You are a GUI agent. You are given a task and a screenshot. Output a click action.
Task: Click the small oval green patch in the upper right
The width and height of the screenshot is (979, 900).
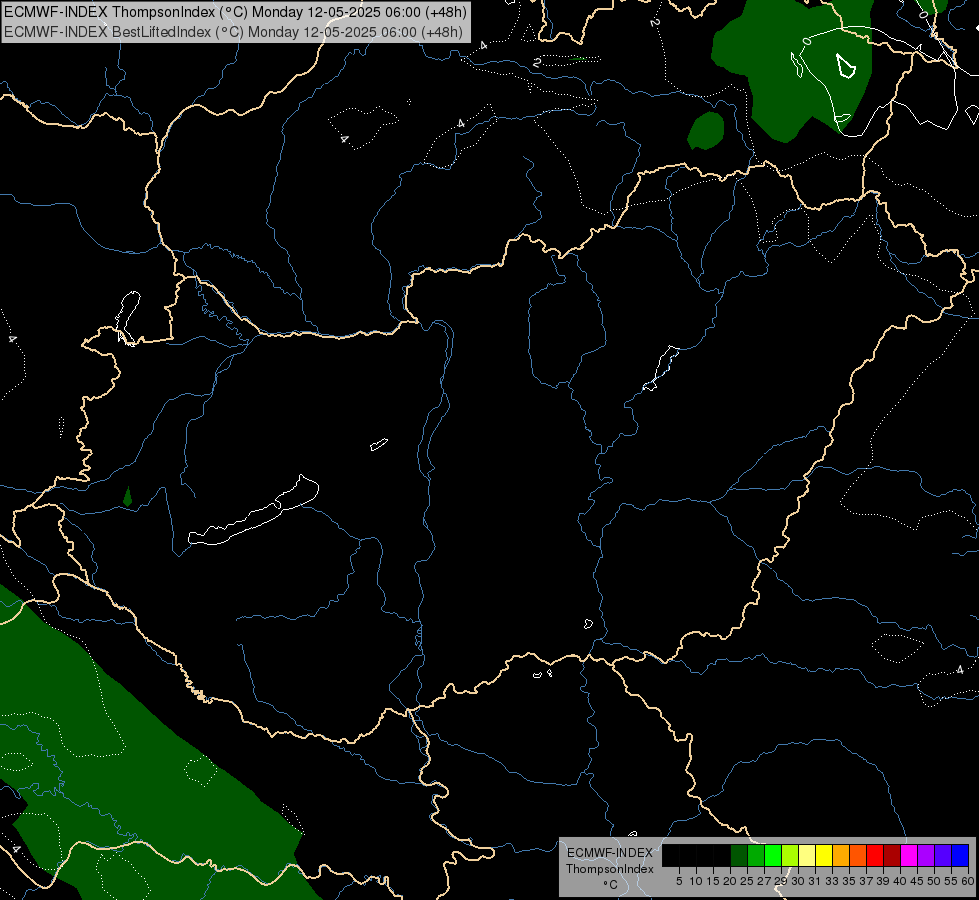(x=706, y=131)
